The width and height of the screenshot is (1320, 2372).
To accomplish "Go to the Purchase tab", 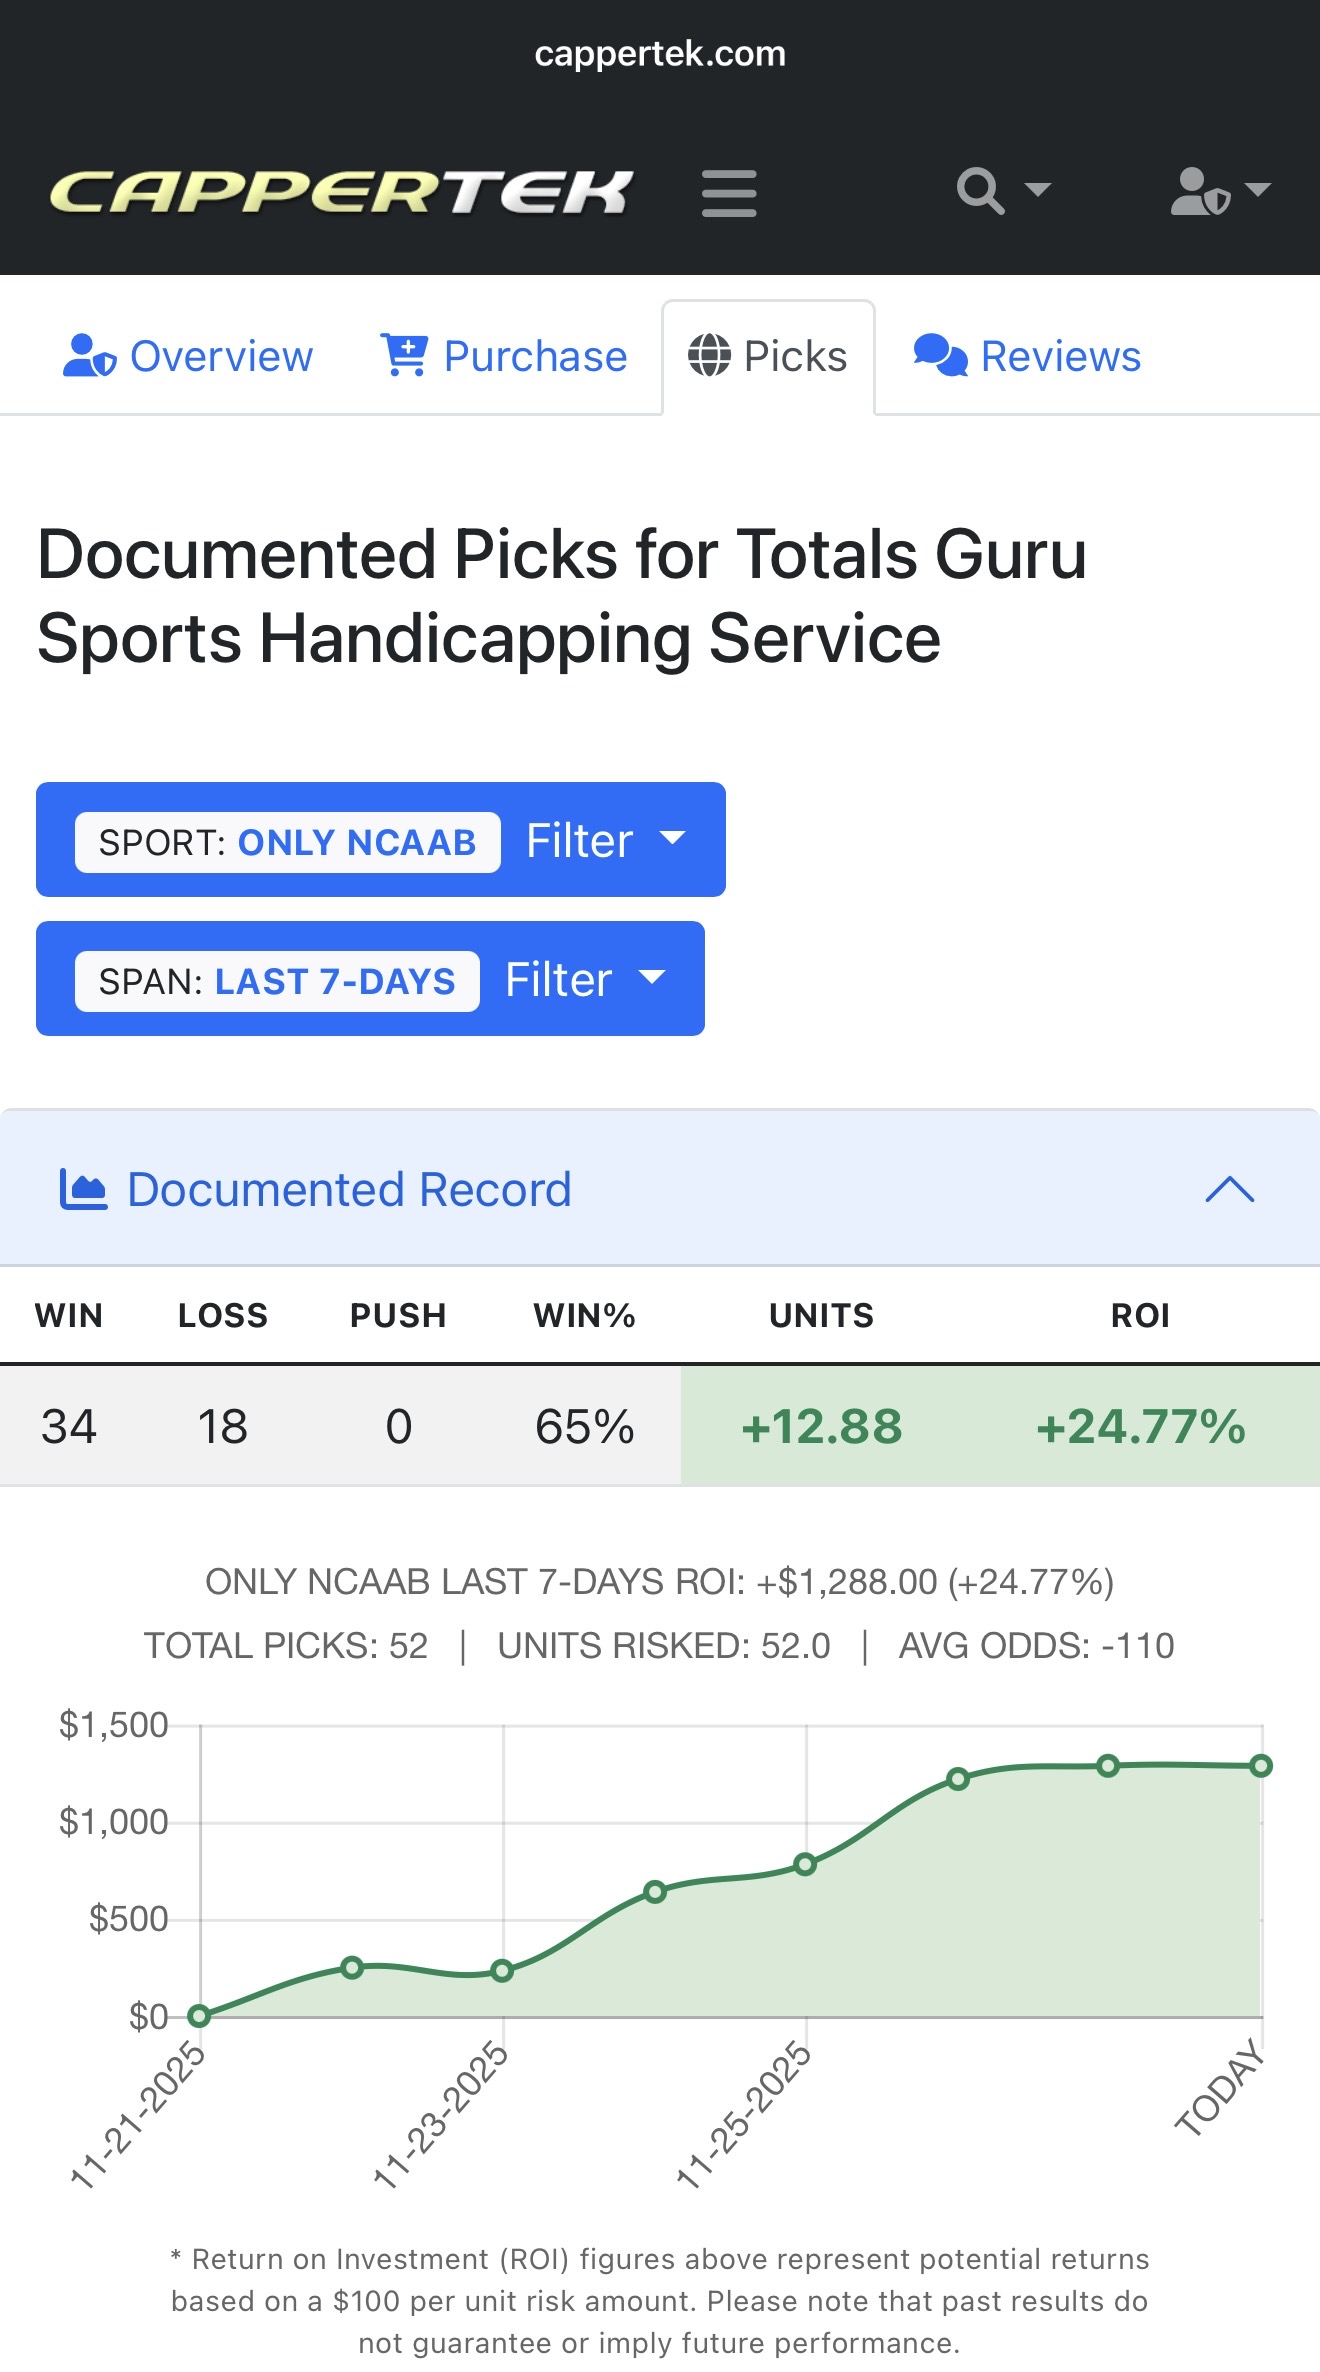I will (x=535, y=356).
